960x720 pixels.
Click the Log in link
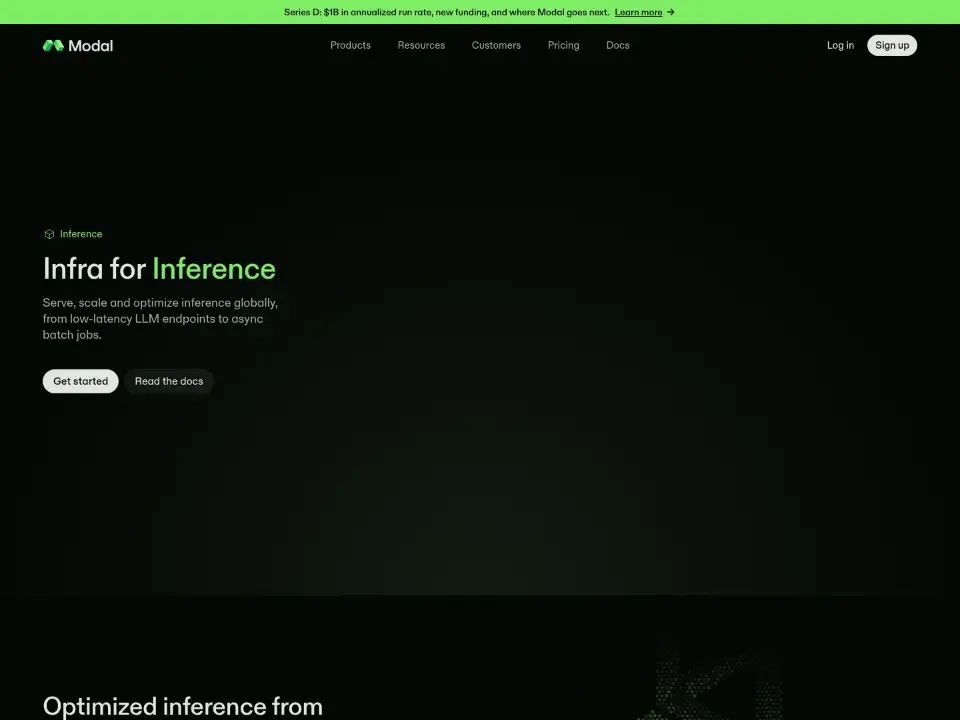pos(840,45)
